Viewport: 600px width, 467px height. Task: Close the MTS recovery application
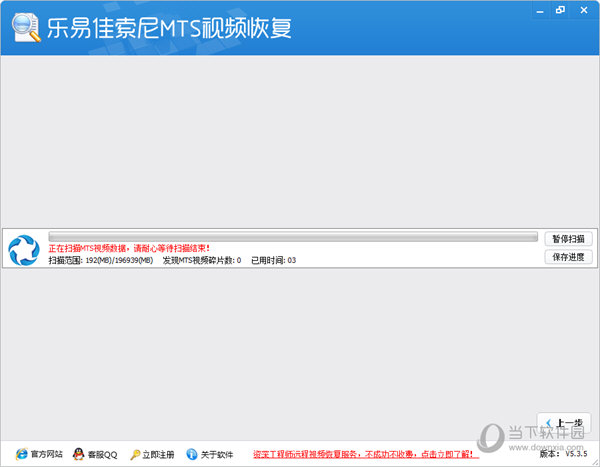584,10
